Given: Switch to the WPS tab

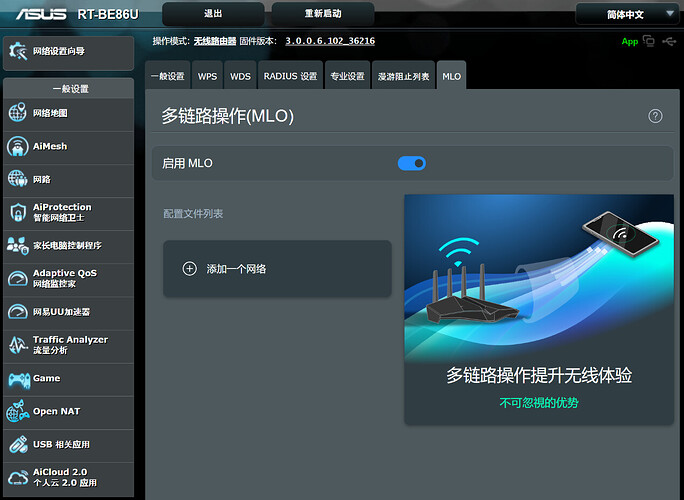Looking at the screenshot, I should click(x=207, y=76).
